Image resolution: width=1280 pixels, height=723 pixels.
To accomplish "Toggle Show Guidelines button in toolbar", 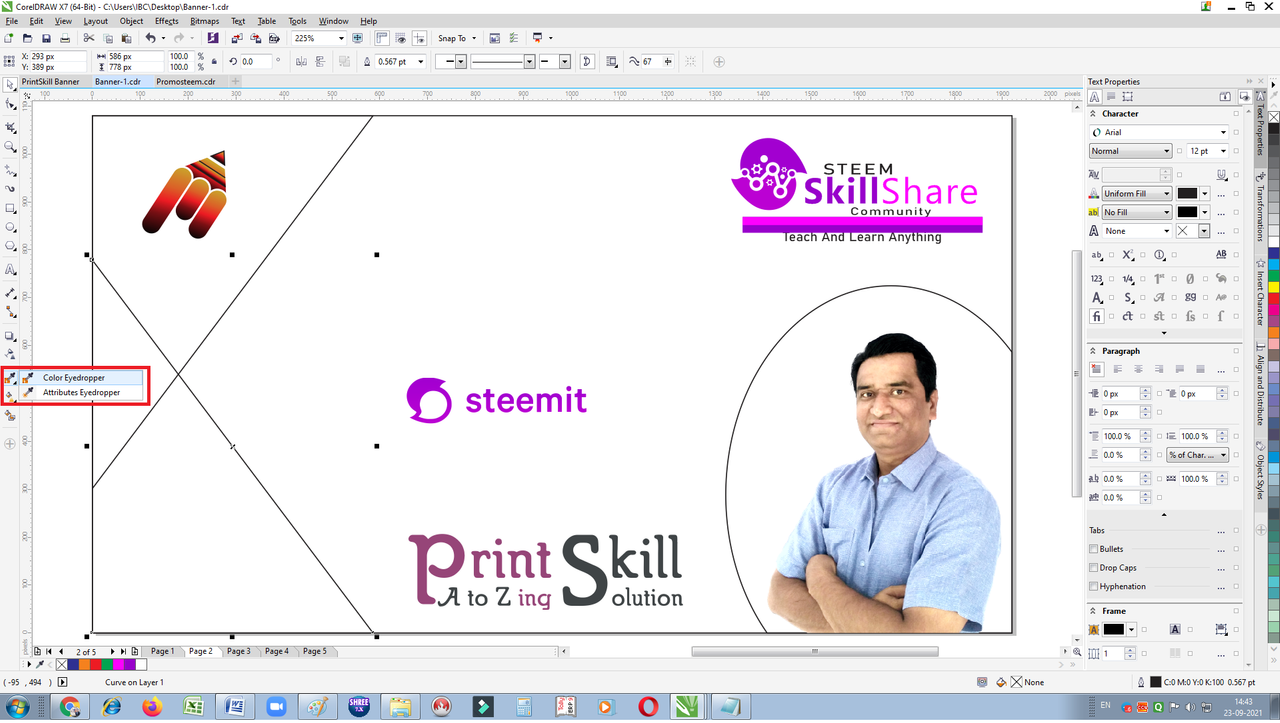I will [417, 38].
